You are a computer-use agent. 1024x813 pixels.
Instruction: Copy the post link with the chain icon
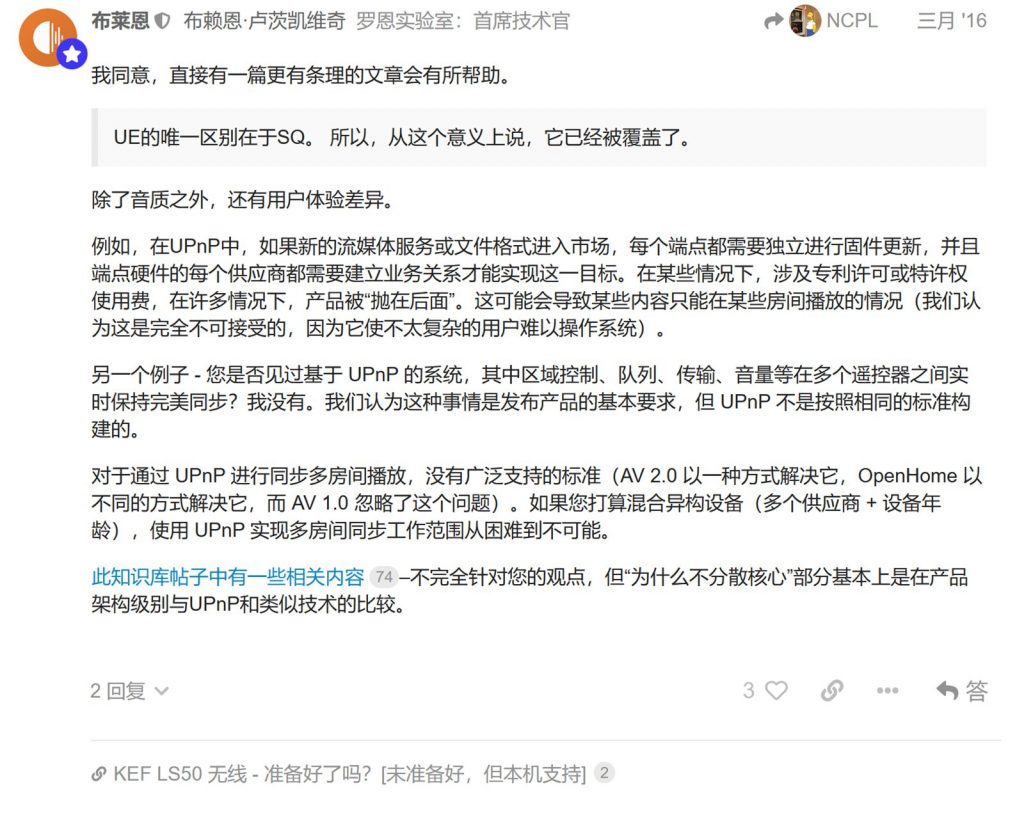(832, 690)
